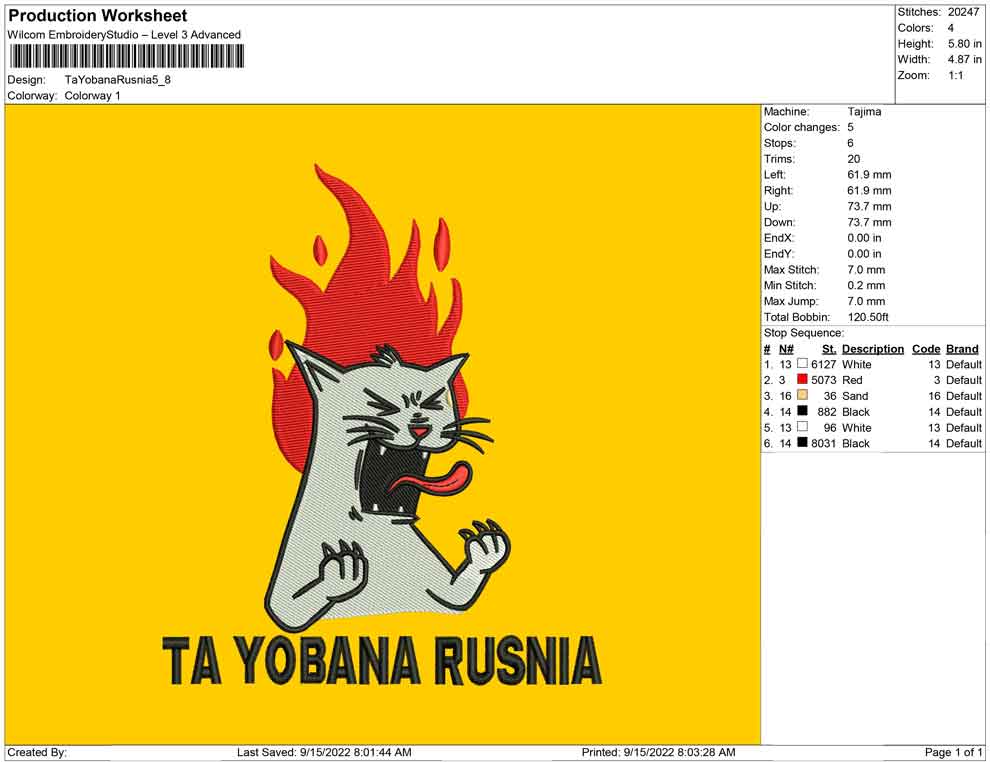The height and width of the screenshot is (762, 990).
Task: Click the 'Color changes:' label
Action: (801, 128)
